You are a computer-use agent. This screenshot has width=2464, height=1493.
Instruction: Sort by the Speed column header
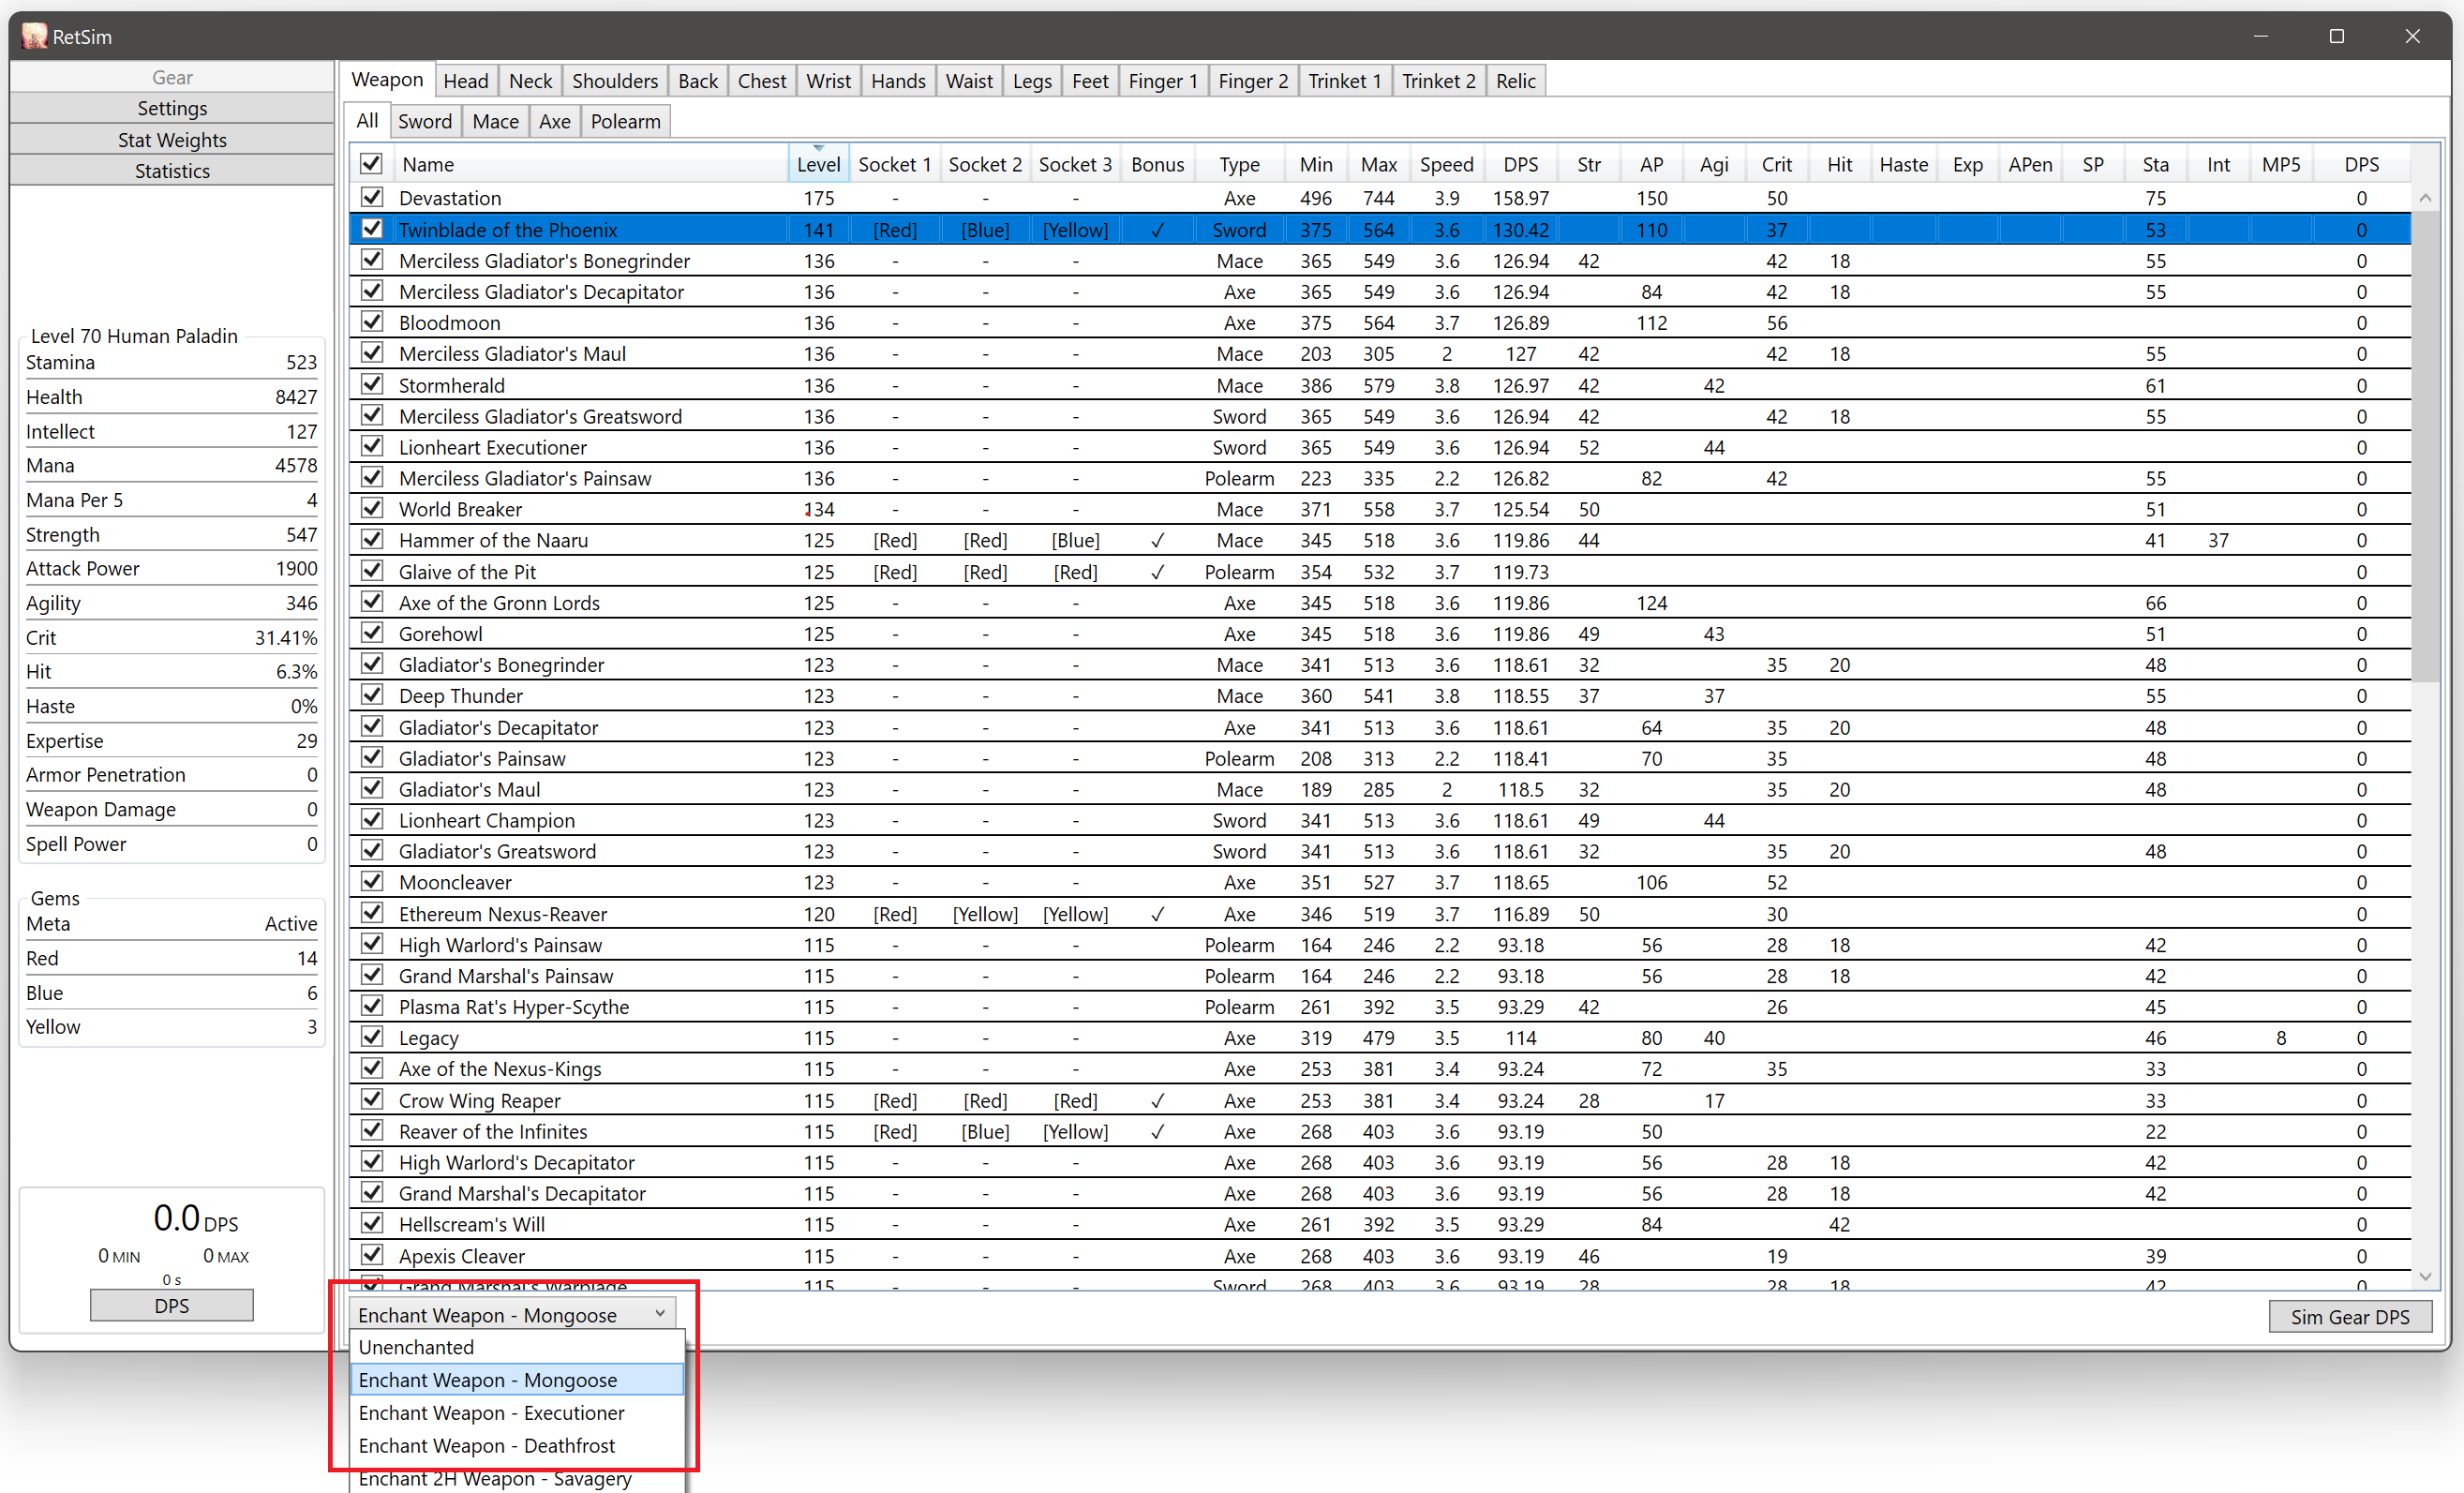[1446, 164]
